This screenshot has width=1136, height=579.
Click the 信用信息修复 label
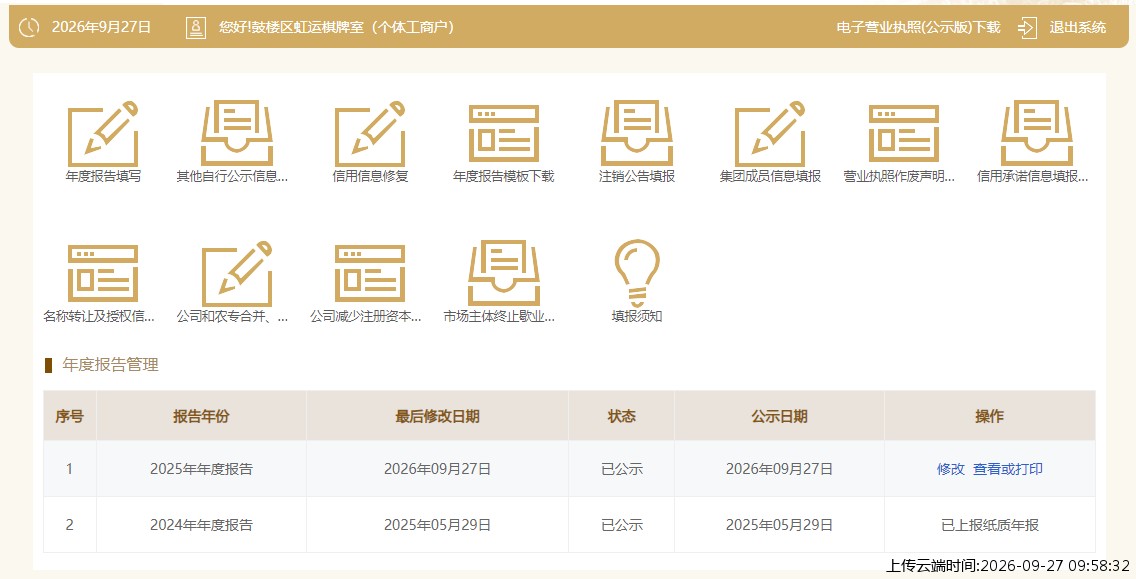click(370, 176)
